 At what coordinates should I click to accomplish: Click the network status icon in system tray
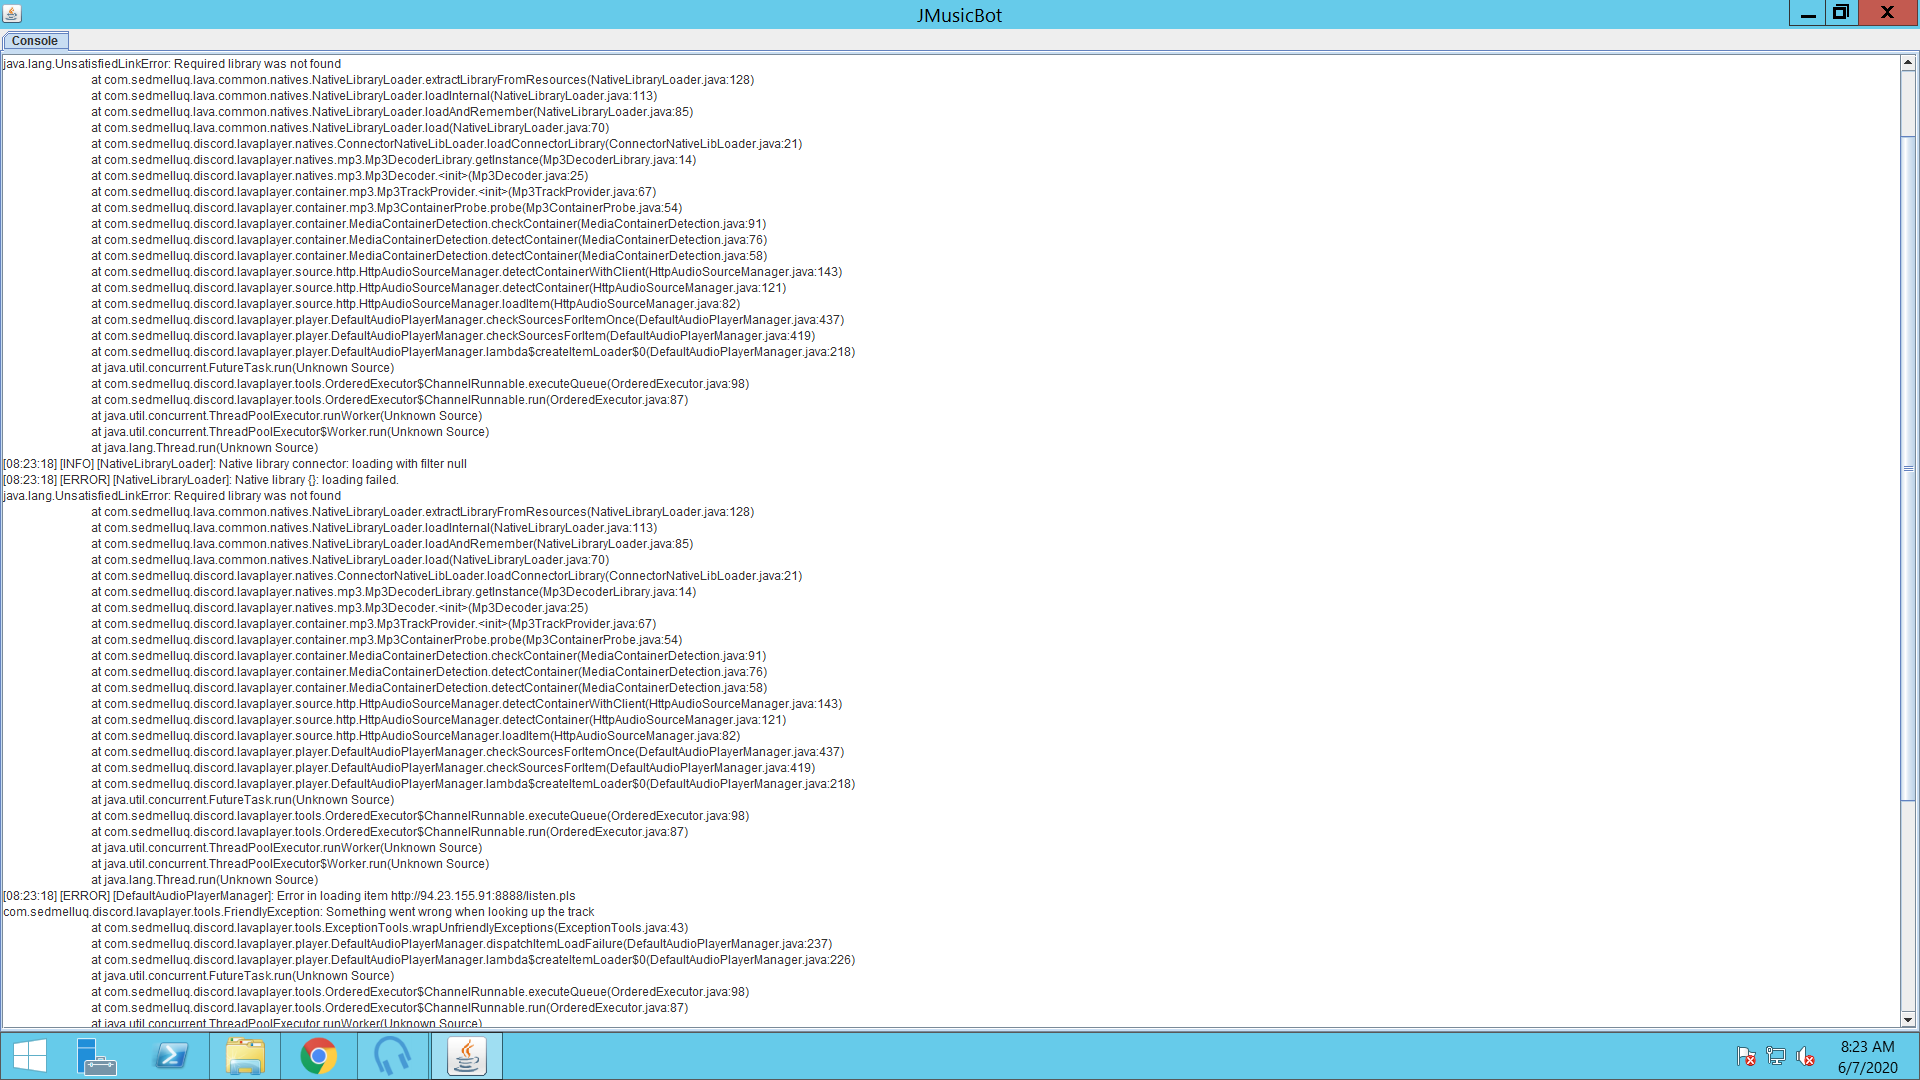[1777, 1056]
